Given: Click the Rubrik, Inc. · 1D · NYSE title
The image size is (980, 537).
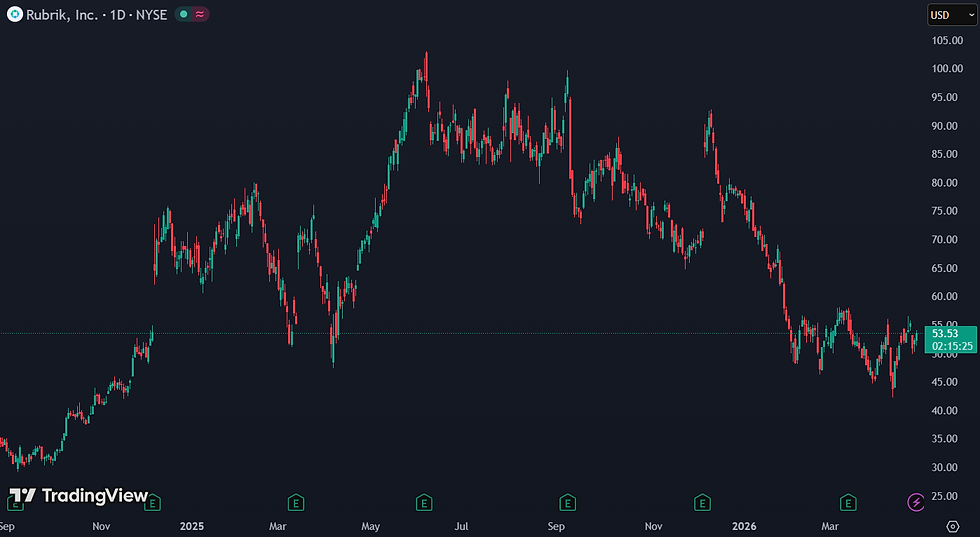Looking at the screenshot, I should tap(96, 15).
